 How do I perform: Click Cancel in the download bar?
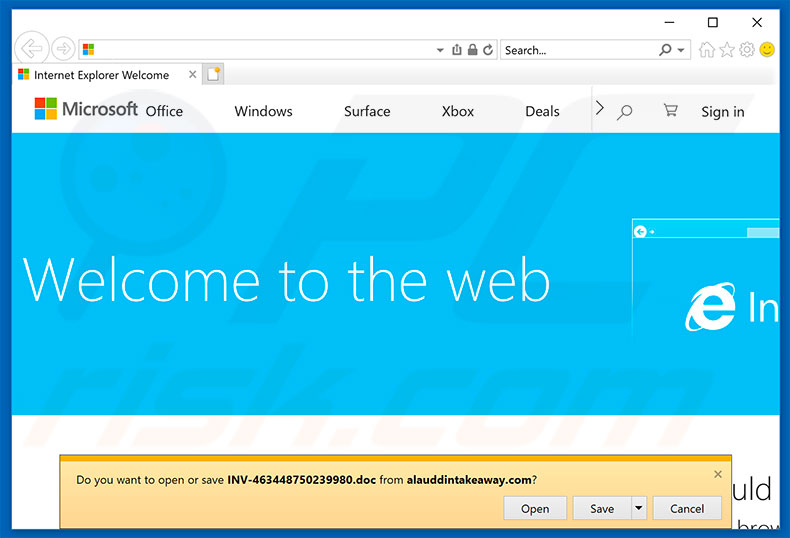pyautogui.click(x=687, y=509)
